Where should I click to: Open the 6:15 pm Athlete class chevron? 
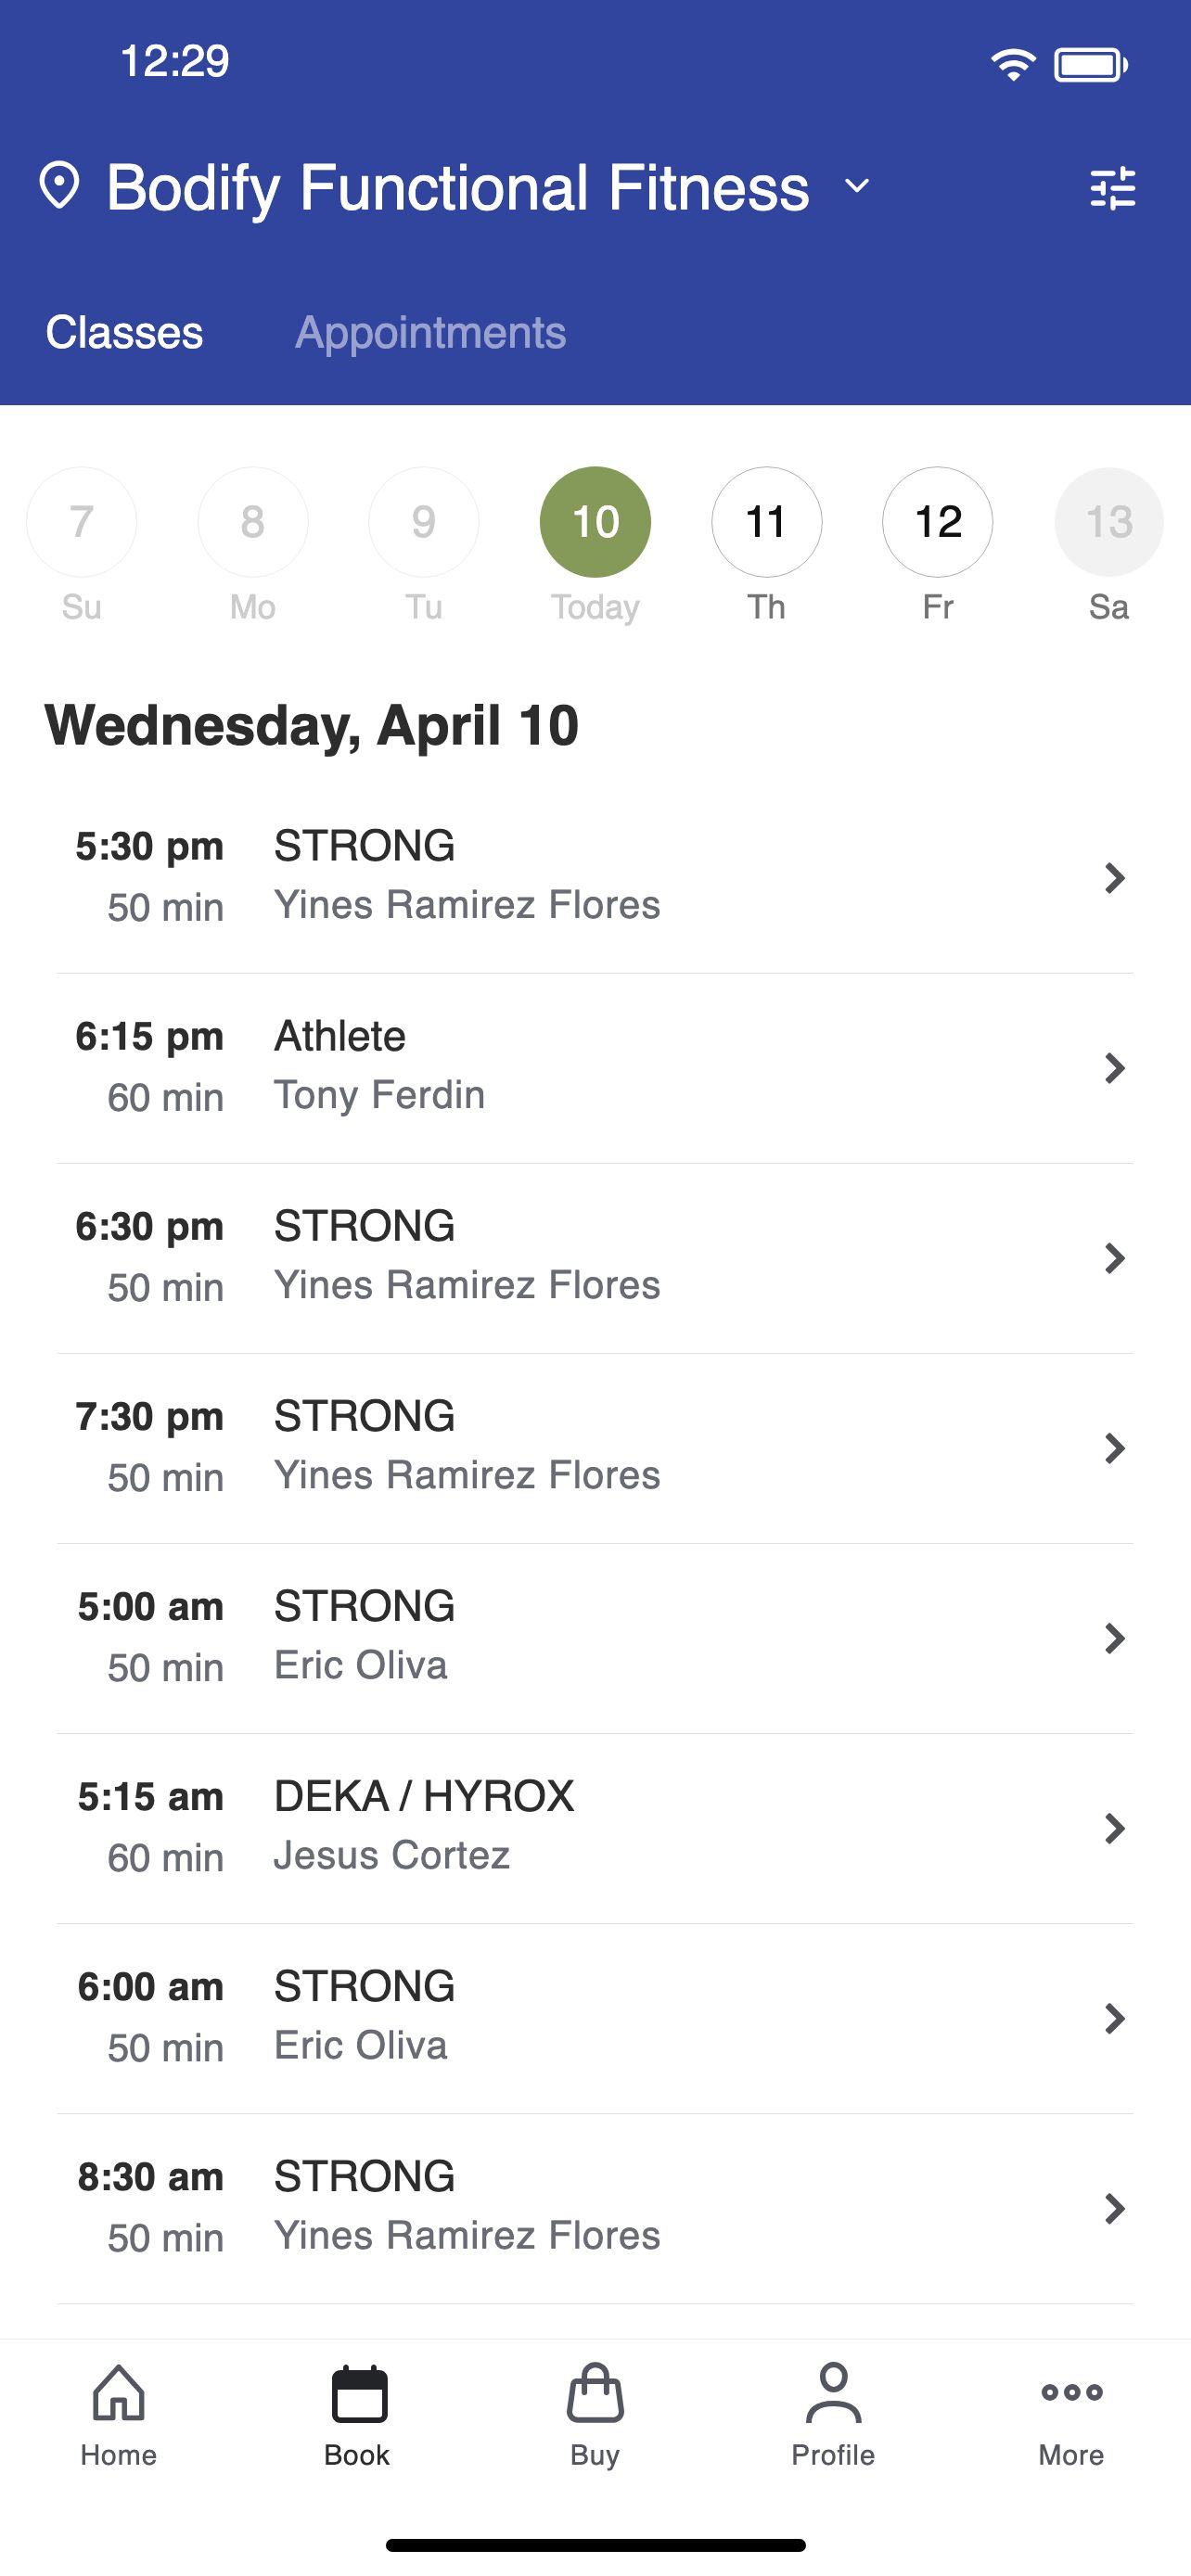click(1114, 1067)
